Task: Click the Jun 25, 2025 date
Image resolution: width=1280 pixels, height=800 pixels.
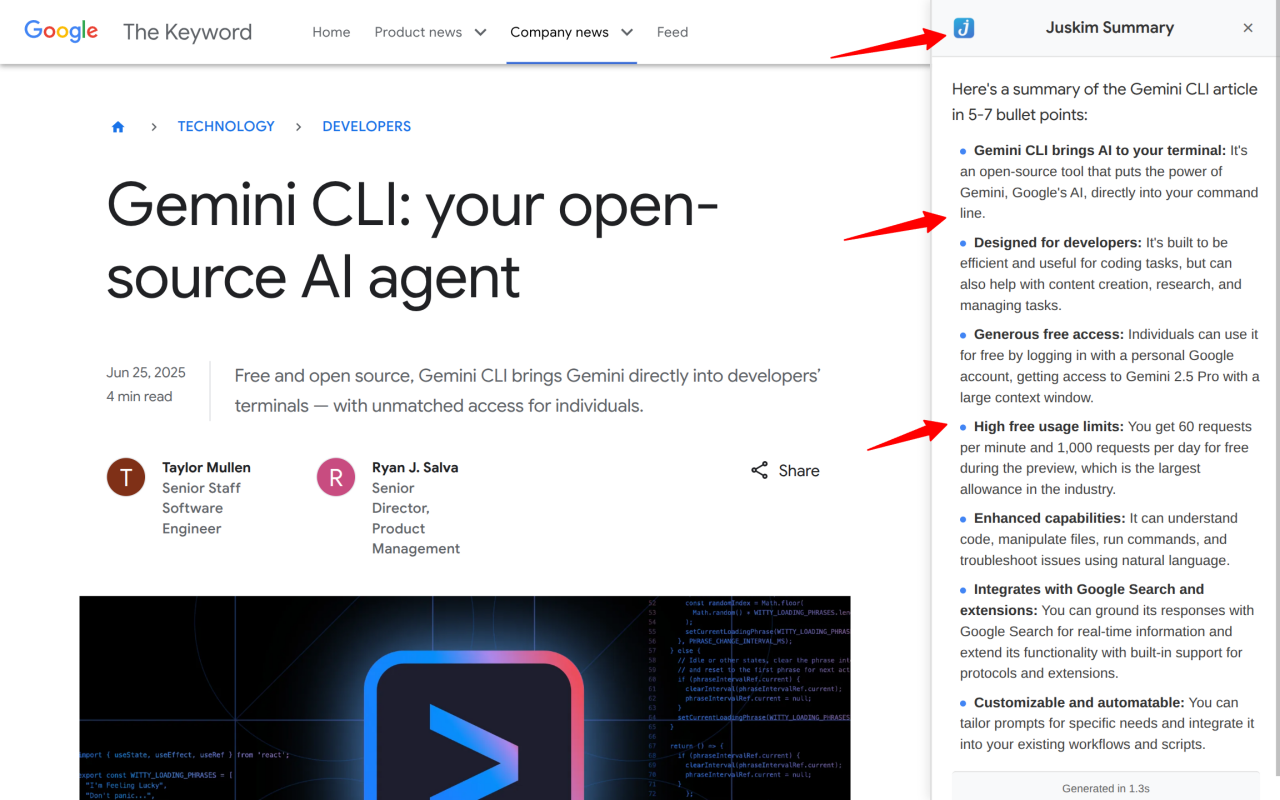Action: coord(146,372)
